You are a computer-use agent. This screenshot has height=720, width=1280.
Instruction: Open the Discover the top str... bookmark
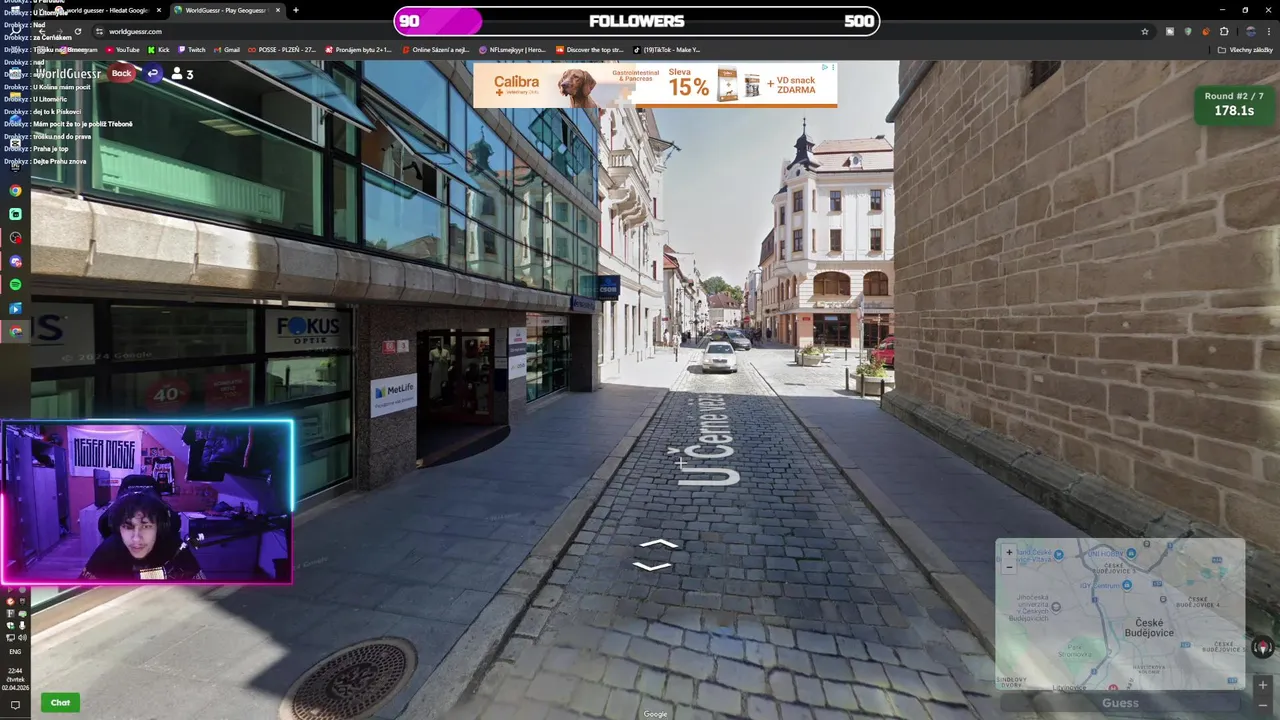pos(590,49)
